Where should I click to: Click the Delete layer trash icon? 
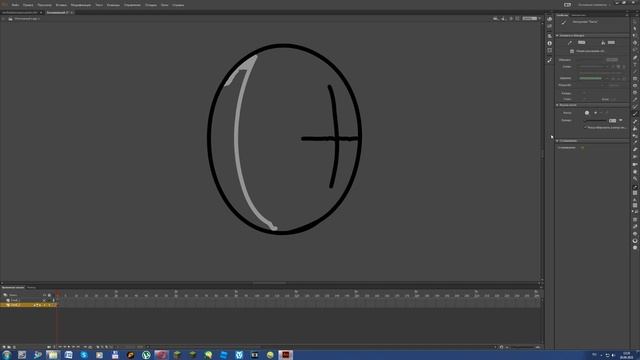click(14, 347)
